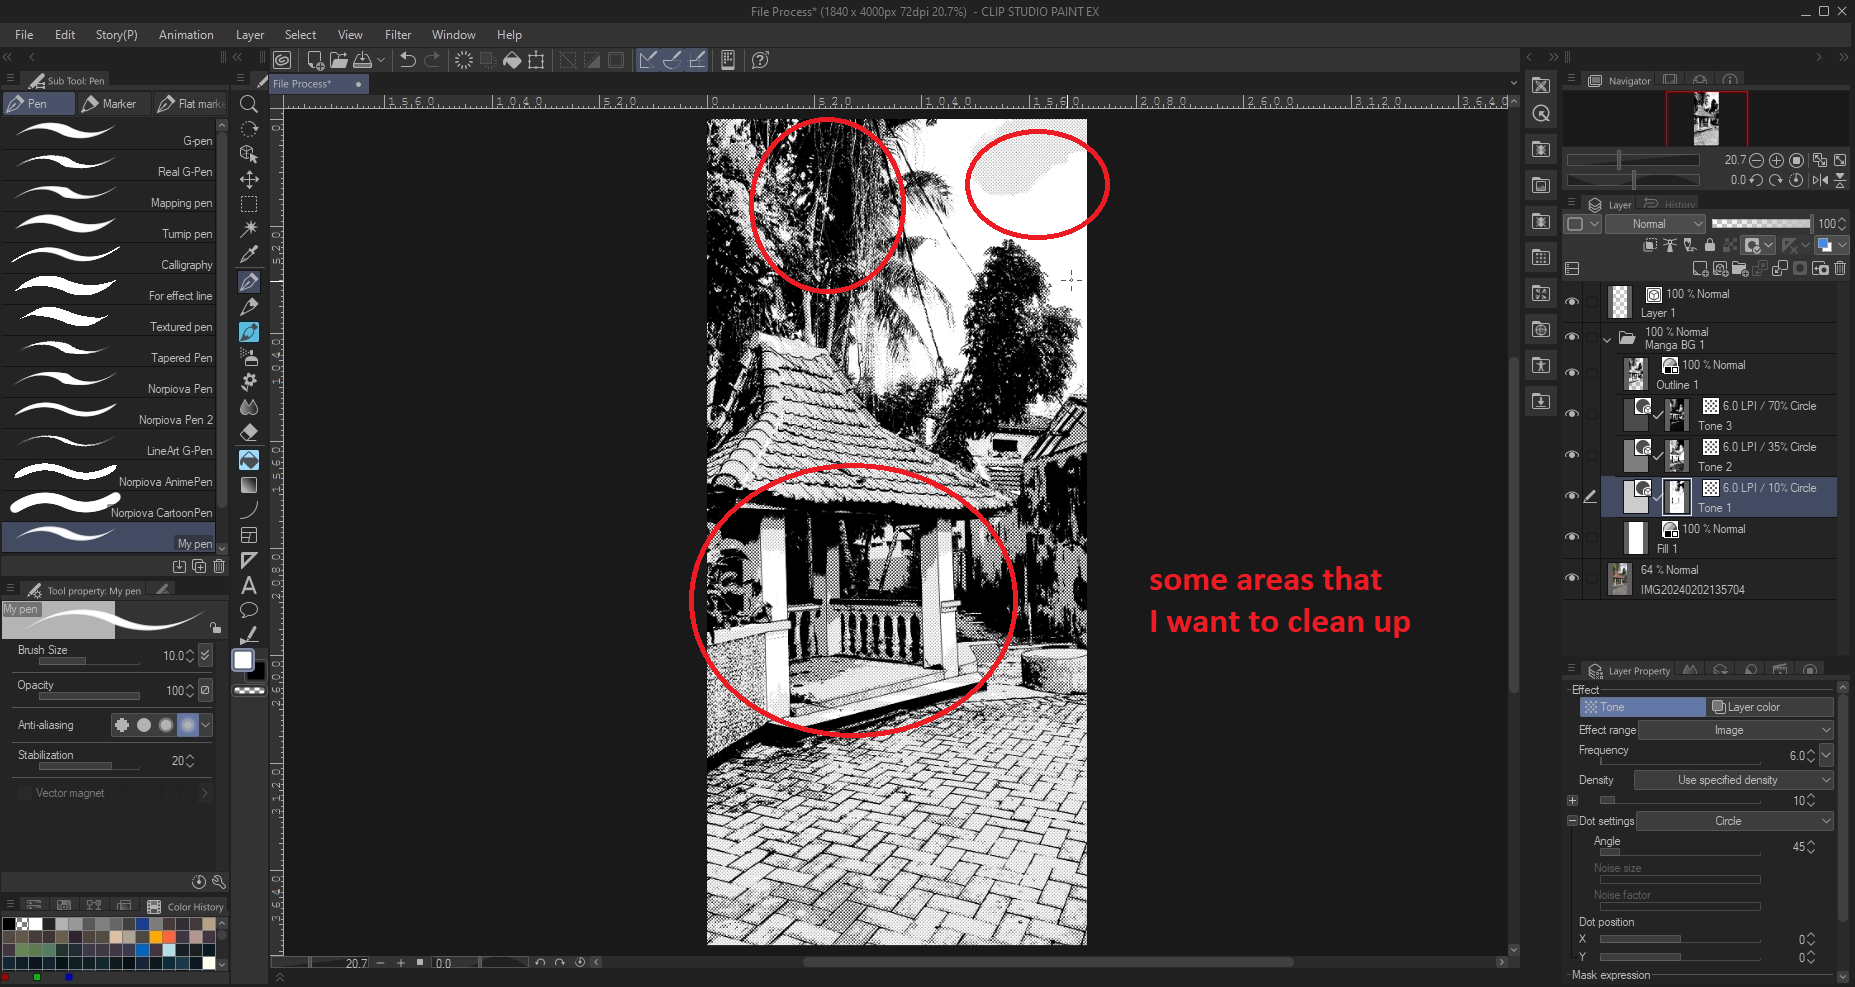Viewport: 1855px width, 987px height.
Task: Select the Text tool
Action: coord(249,584)
